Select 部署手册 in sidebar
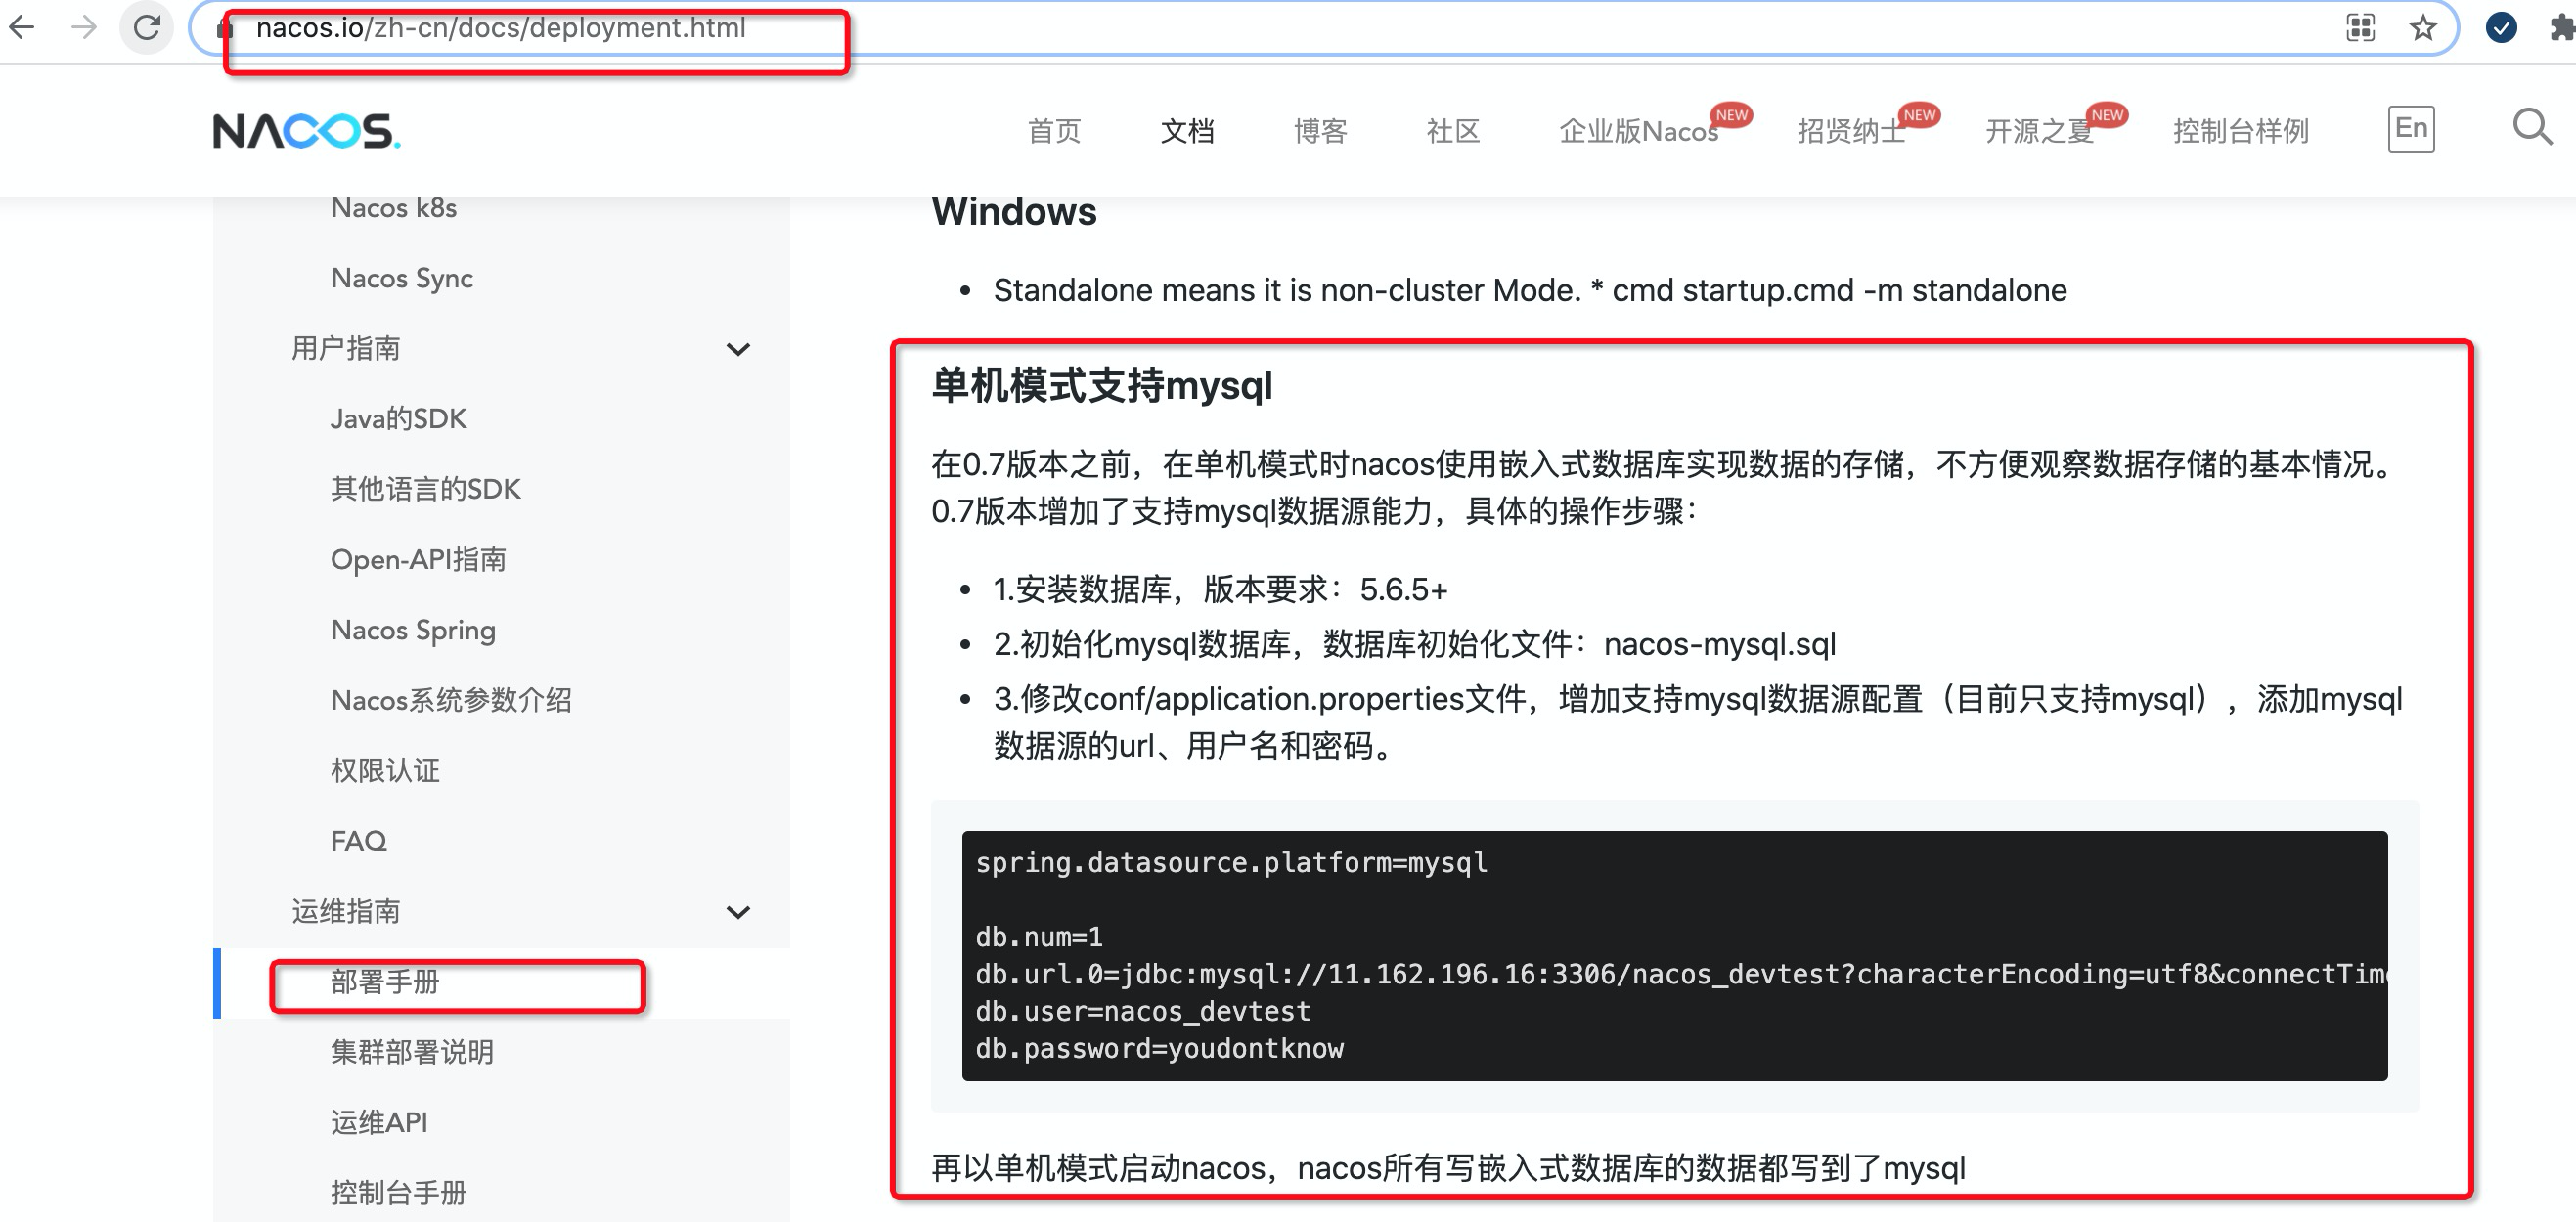The width and height of the screenshot is (2576, 1222). (385, 982)
